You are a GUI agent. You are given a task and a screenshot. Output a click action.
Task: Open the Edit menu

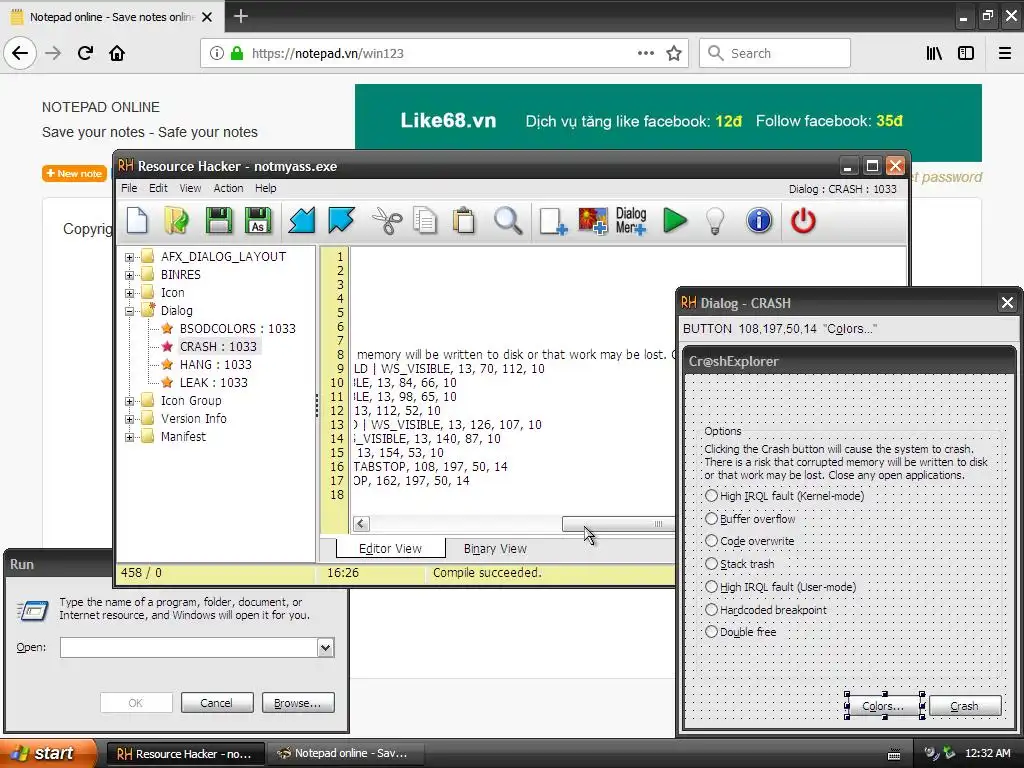coord(158,188)
